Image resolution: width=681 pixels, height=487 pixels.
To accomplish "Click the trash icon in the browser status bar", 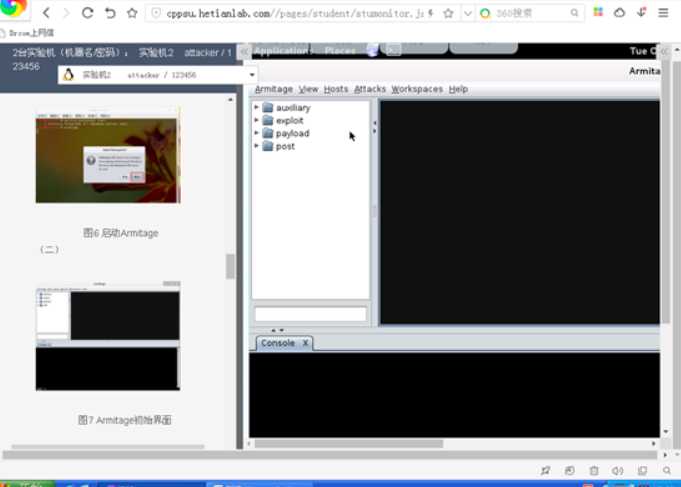I will (594, 470).
